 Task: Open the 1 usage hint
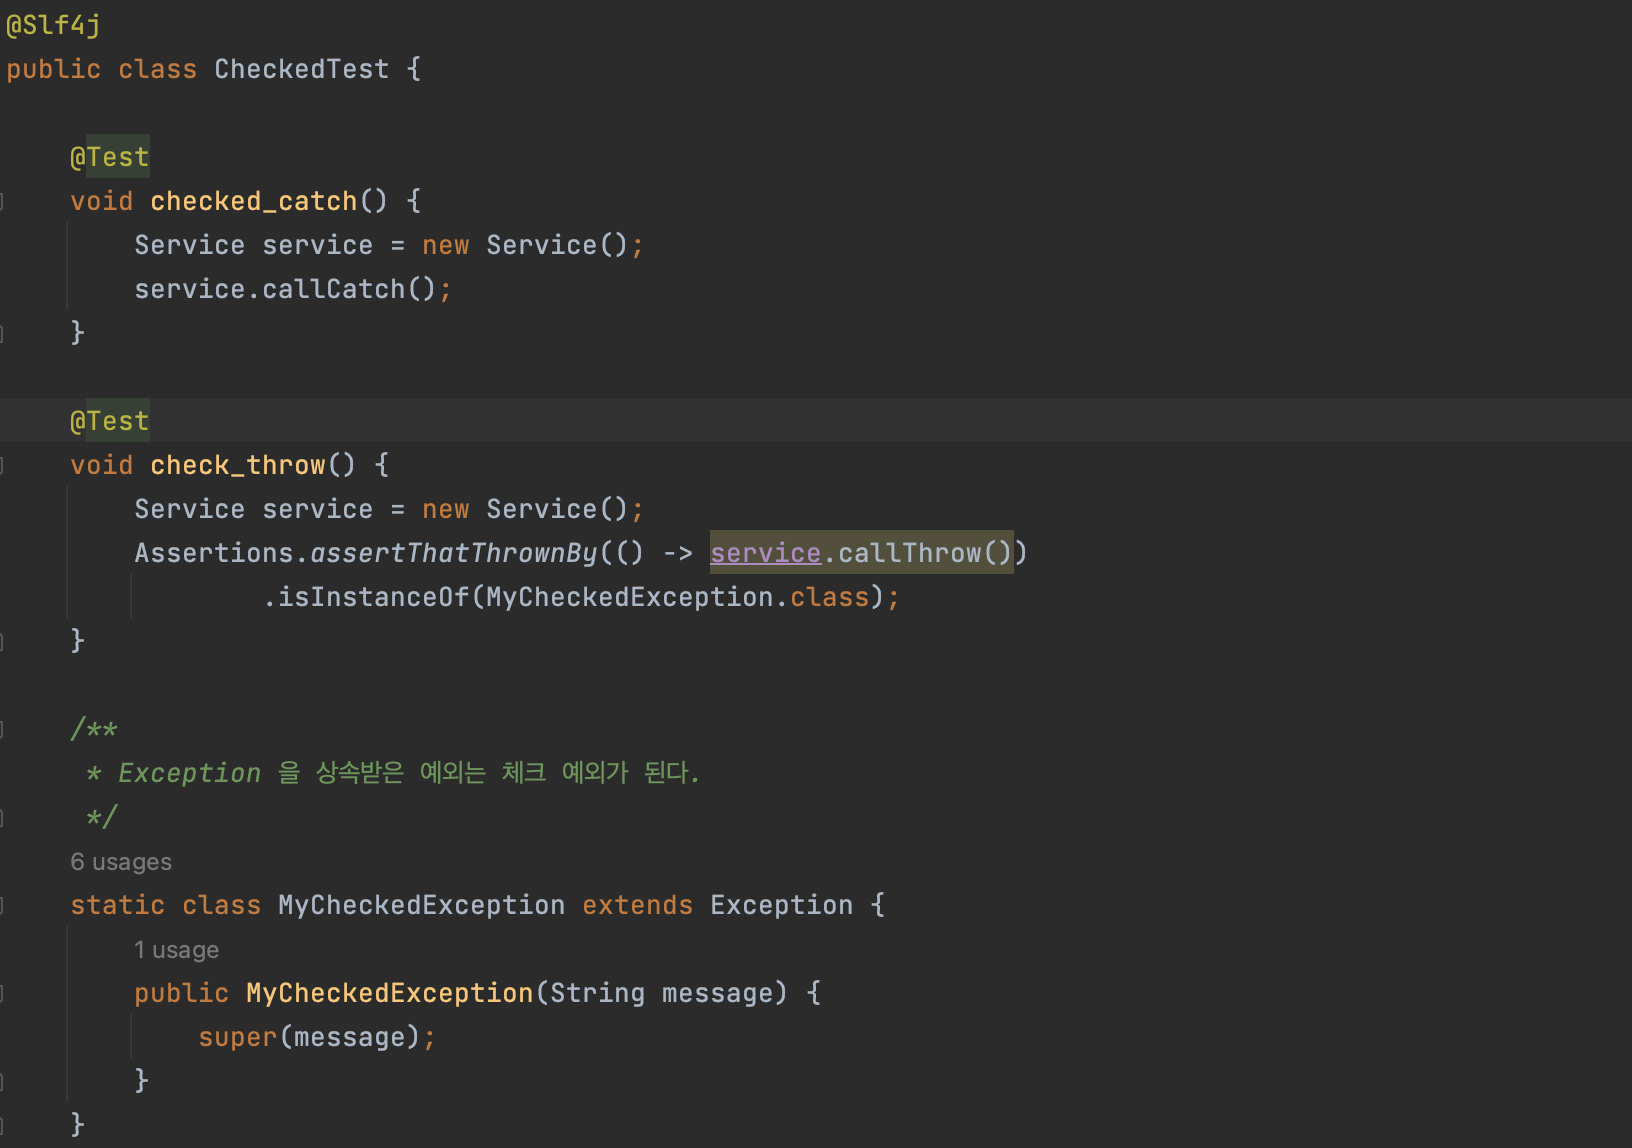pos(176,950)
